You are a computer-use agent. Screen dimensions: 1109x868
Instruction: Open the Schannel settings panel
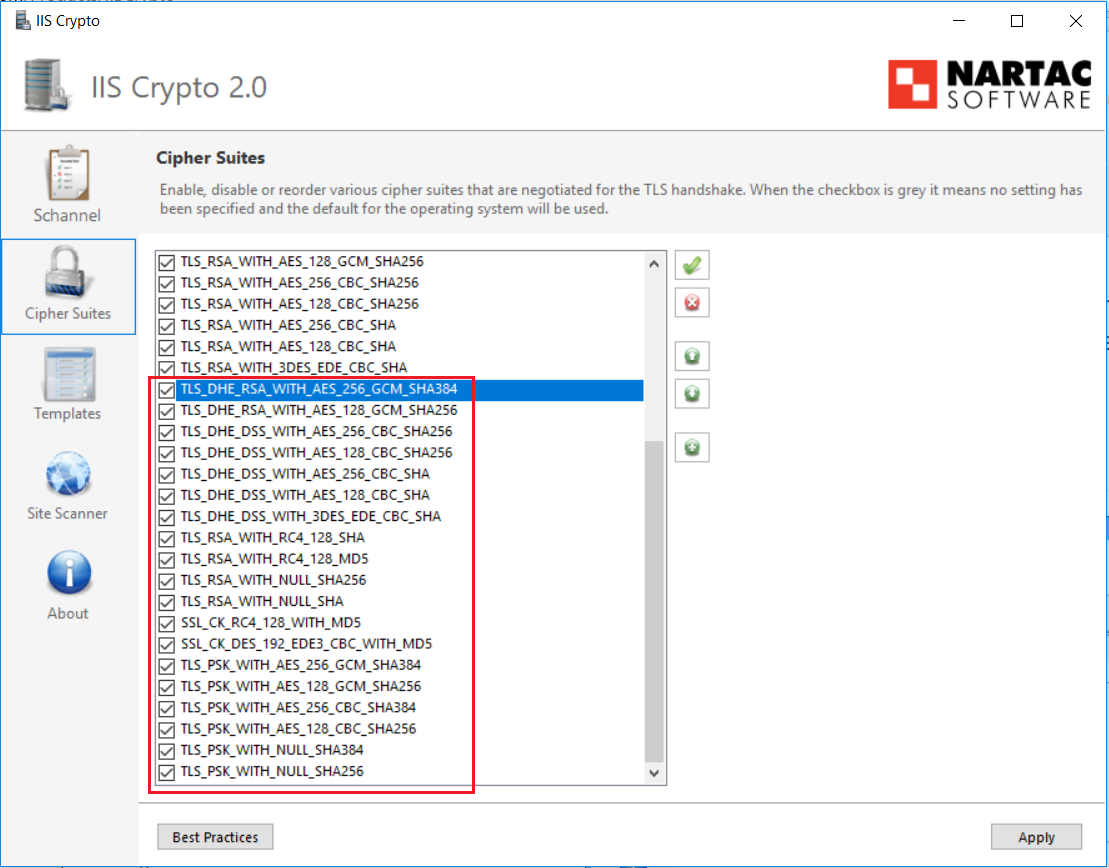pos(67,183)
